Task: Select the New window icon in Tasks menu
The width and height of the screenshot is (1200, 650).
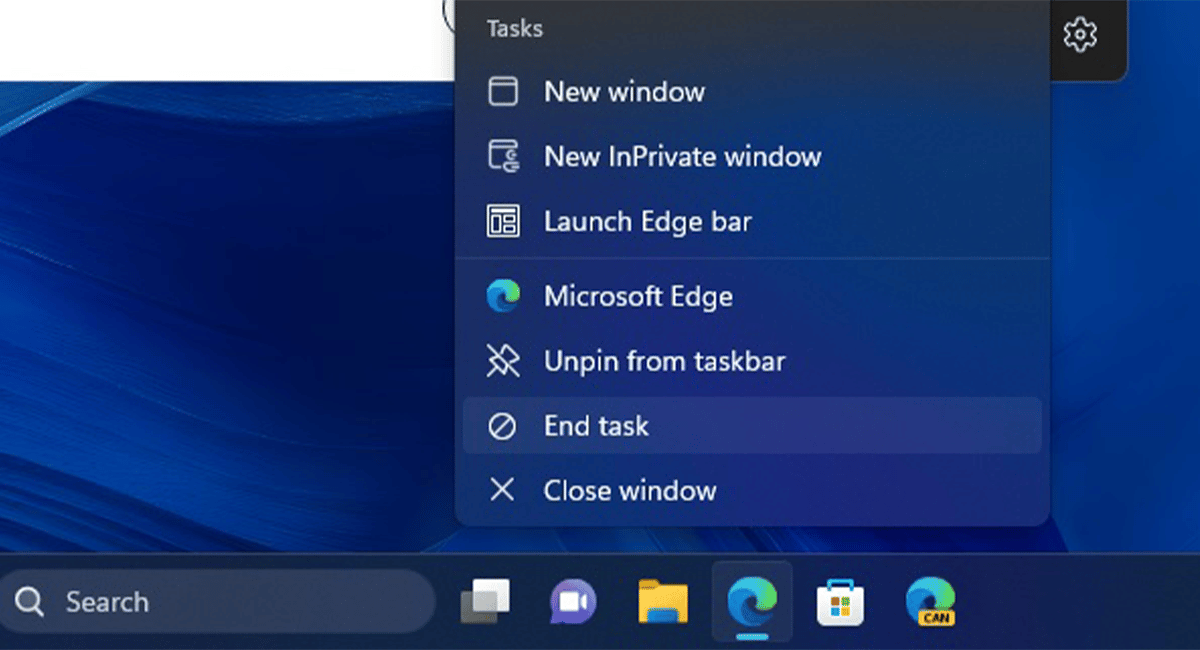Action: [503, 91]
